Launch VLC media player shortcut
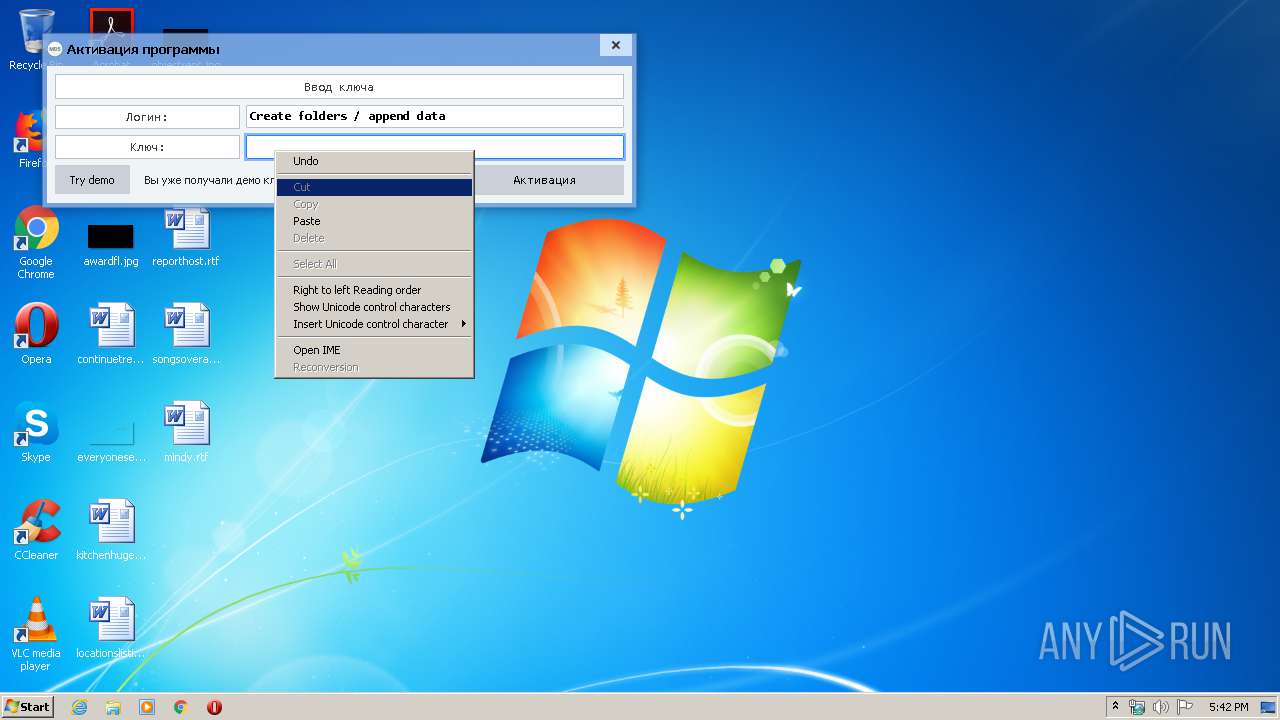1280x720 pixels. pos(36,634)
